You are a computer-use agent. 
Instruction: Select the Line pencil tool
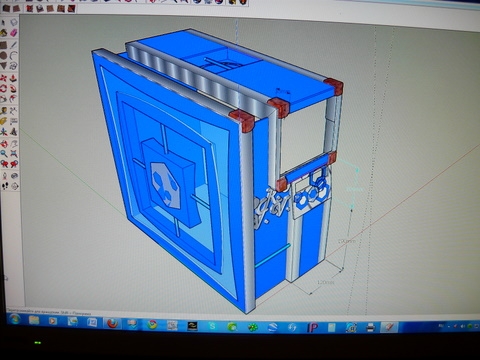(14, 45)
